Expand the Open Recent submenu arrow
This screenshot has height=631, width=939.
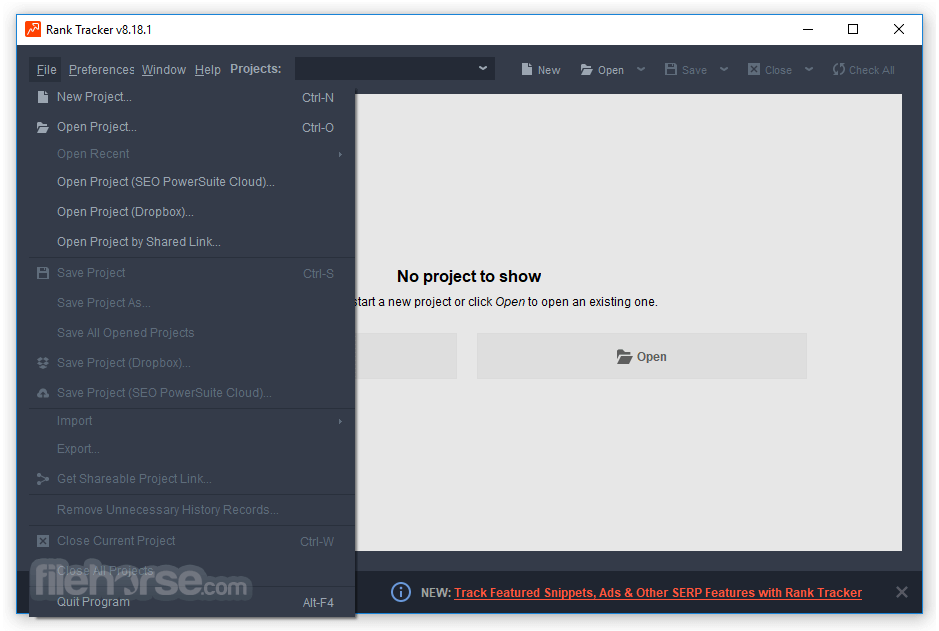[340, 154]
